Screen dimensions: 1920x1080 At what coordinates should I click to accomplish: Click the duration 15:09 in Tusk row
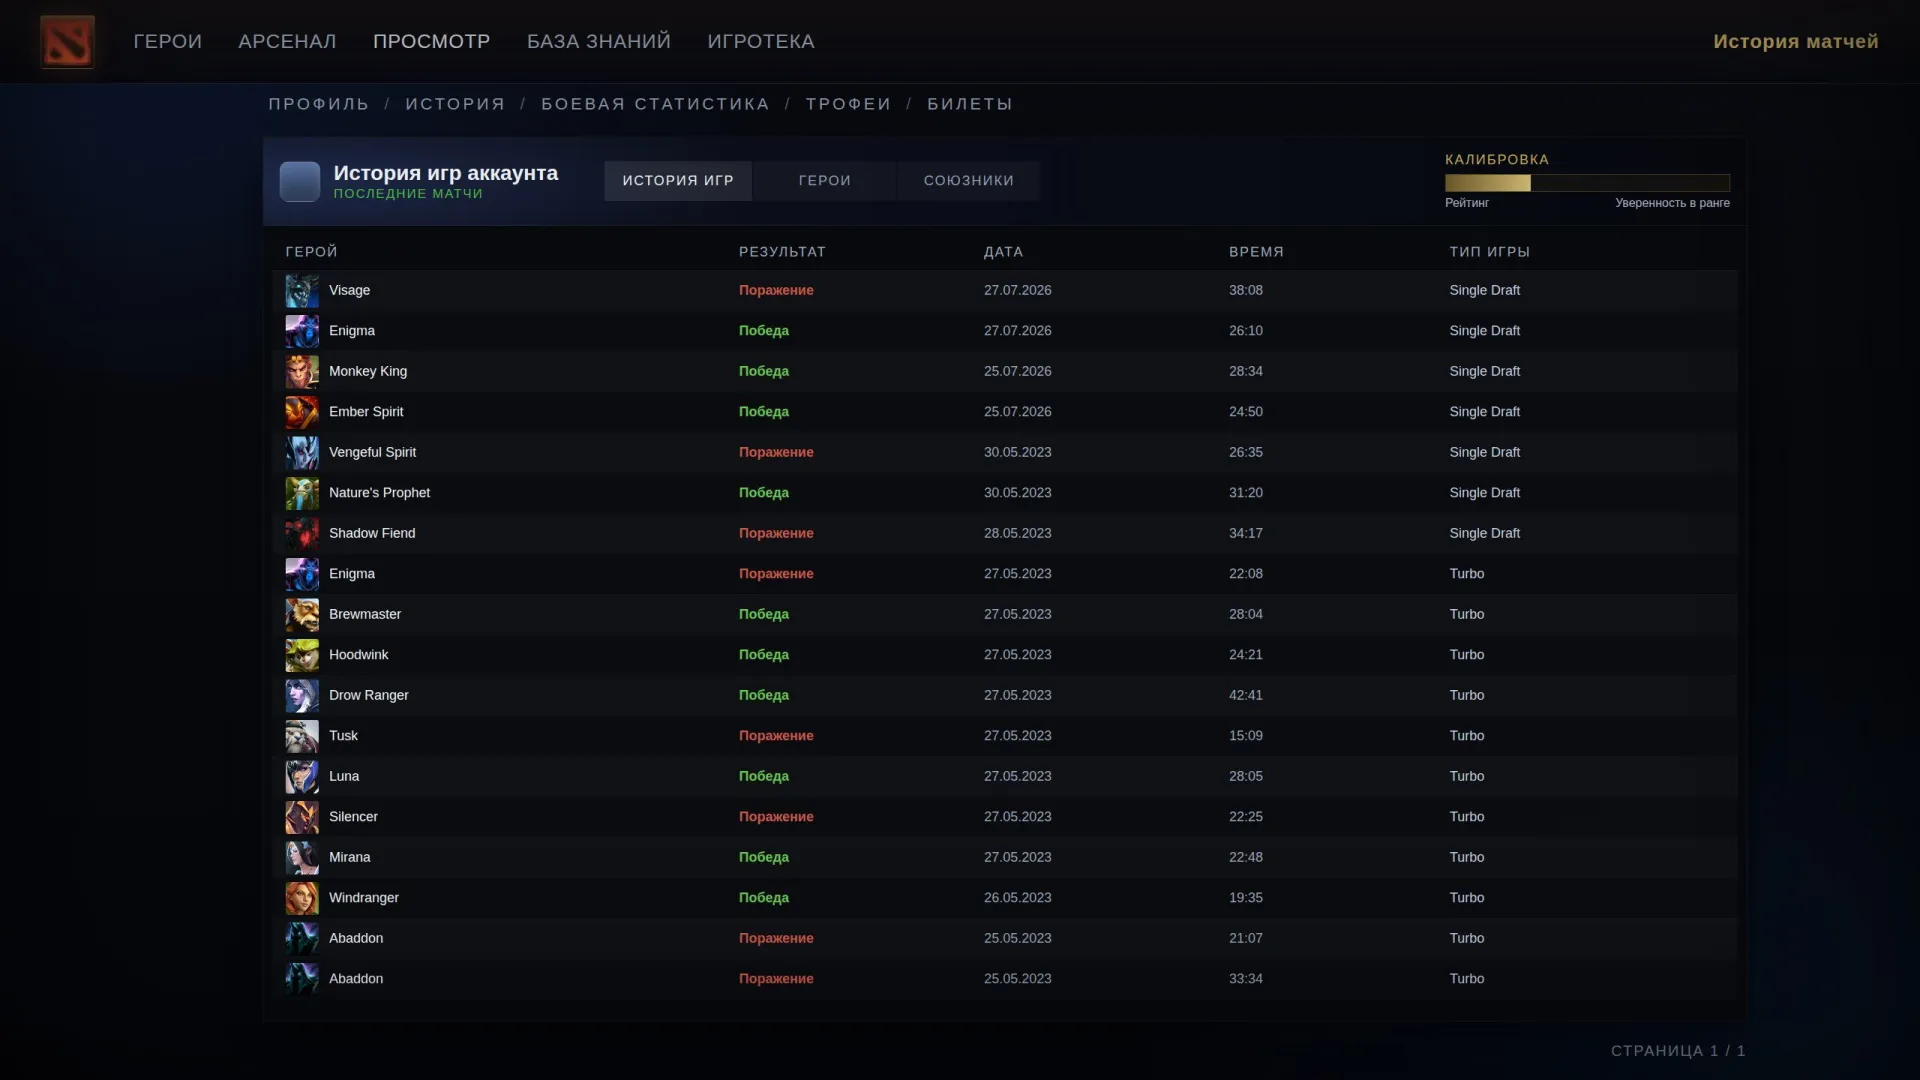(1246, 736)
